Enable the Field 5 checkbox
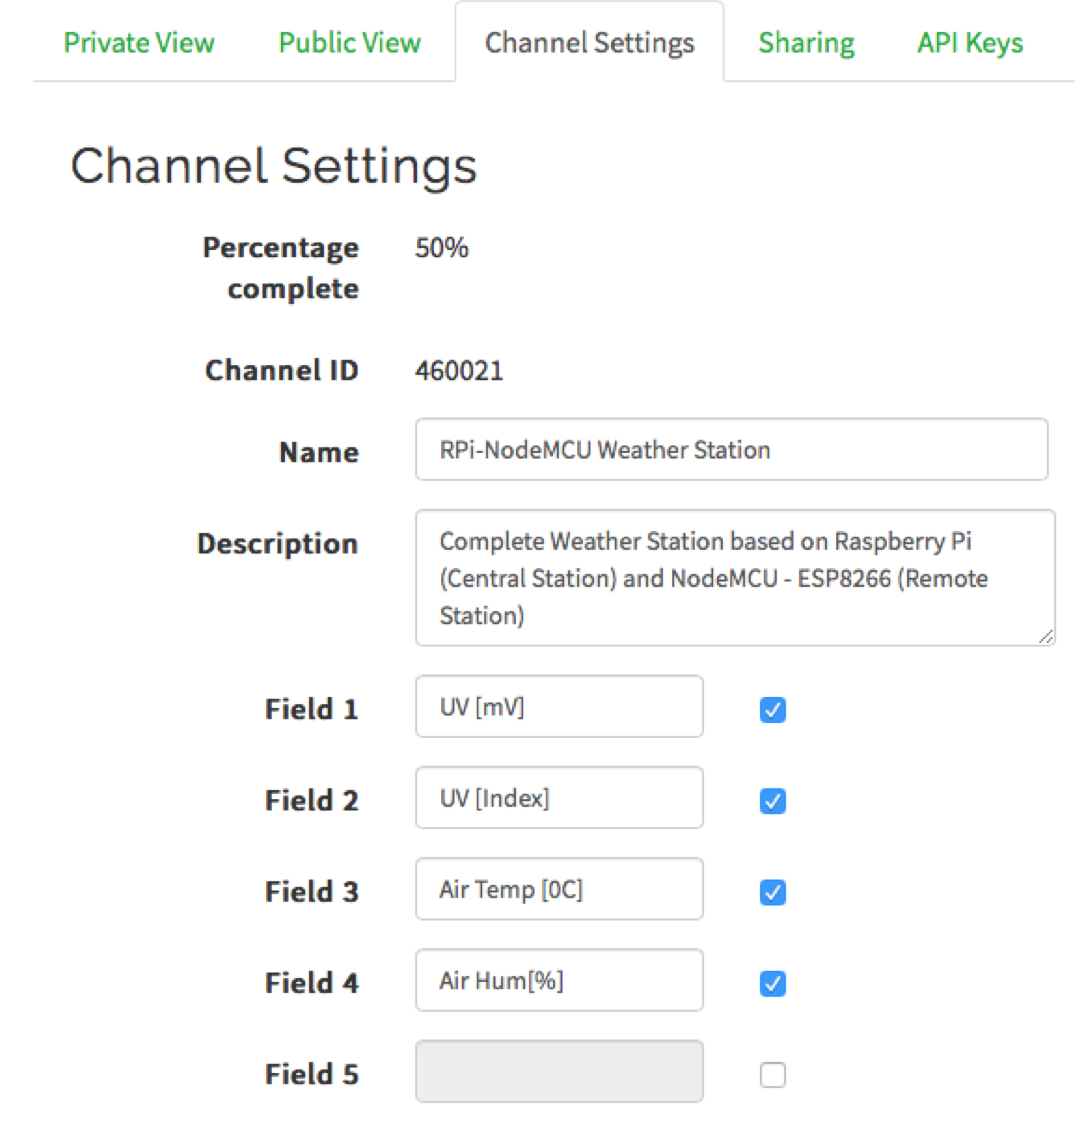This screenshot has width=1075, height=1122. [773, 1075]
